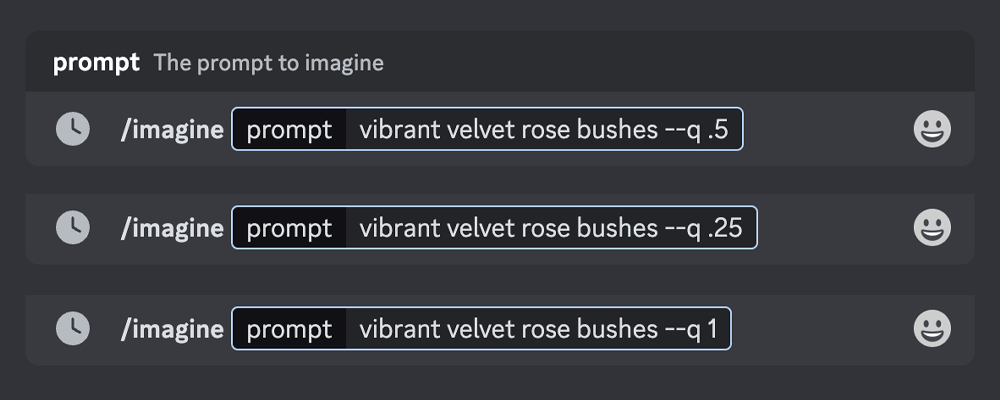This screenshot has width=1000, height=400.
Task: Click the '.5' quality value in first command
Action: pyautogui.click(x=718, y=130)
